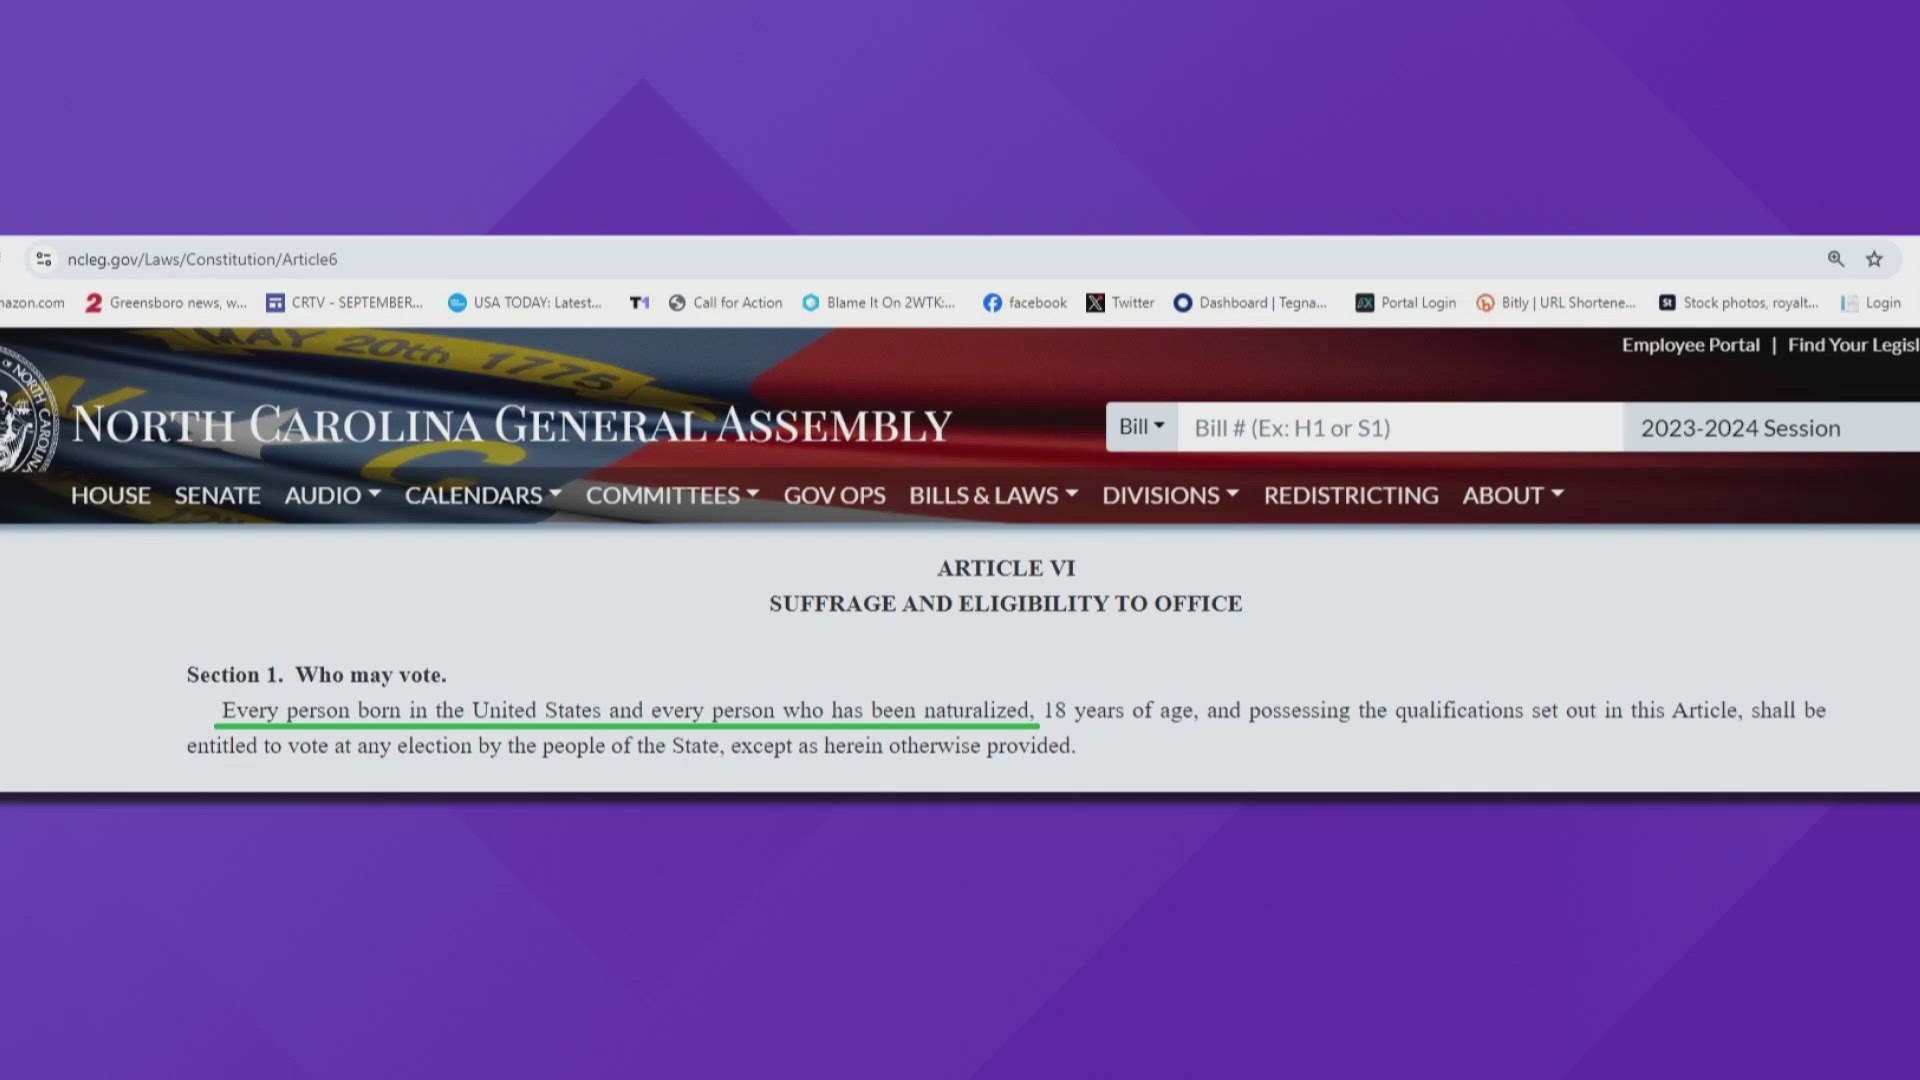Click the search magnifier icon
The image size is (1920, 1080).
(x=1837, y=260)
